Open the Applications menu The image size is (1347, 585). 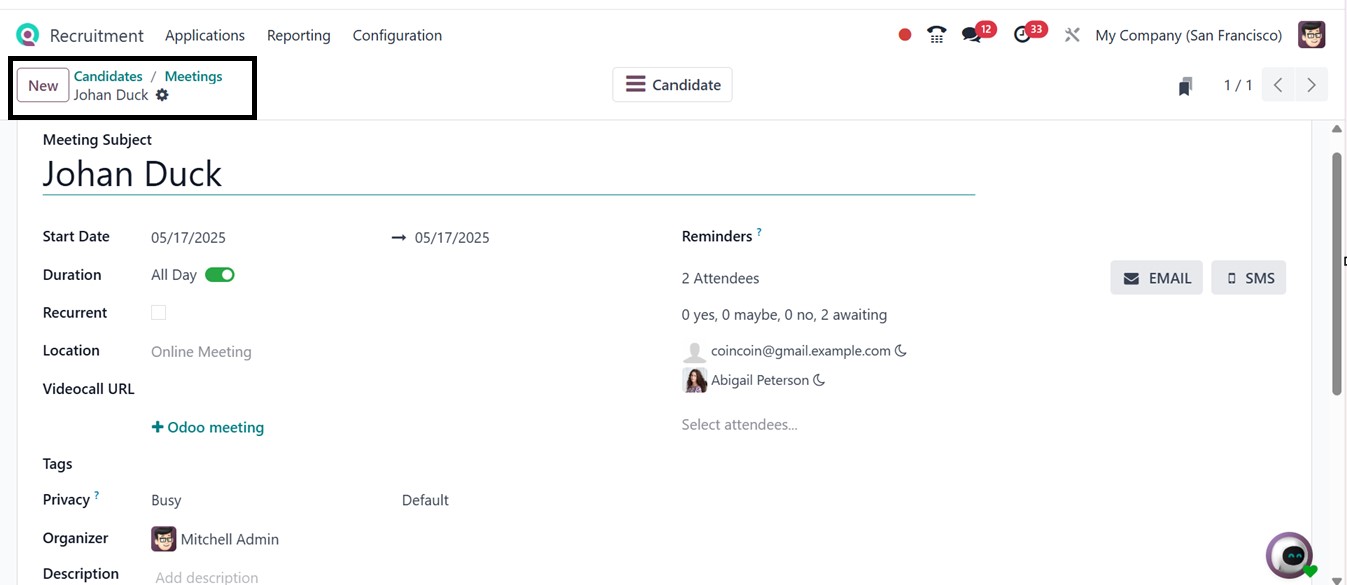pos(205,35)
